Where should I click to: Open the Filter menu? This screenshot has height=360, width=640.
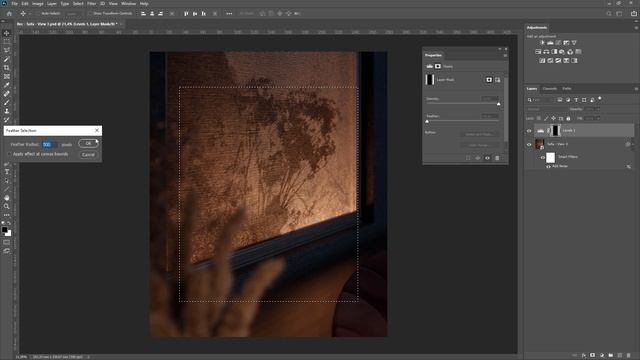[x=91, y=4]
